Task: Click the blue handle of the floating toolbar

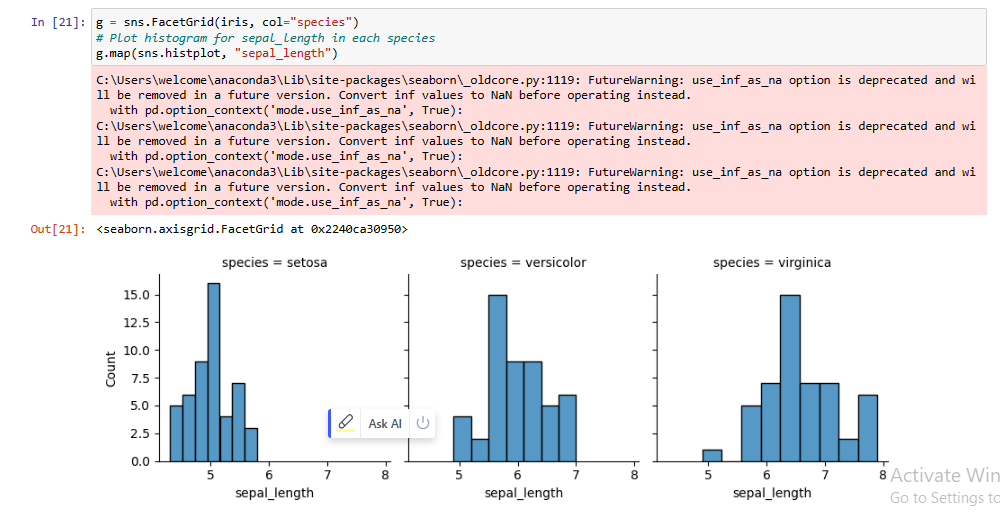Action: (x=330, y=423)
